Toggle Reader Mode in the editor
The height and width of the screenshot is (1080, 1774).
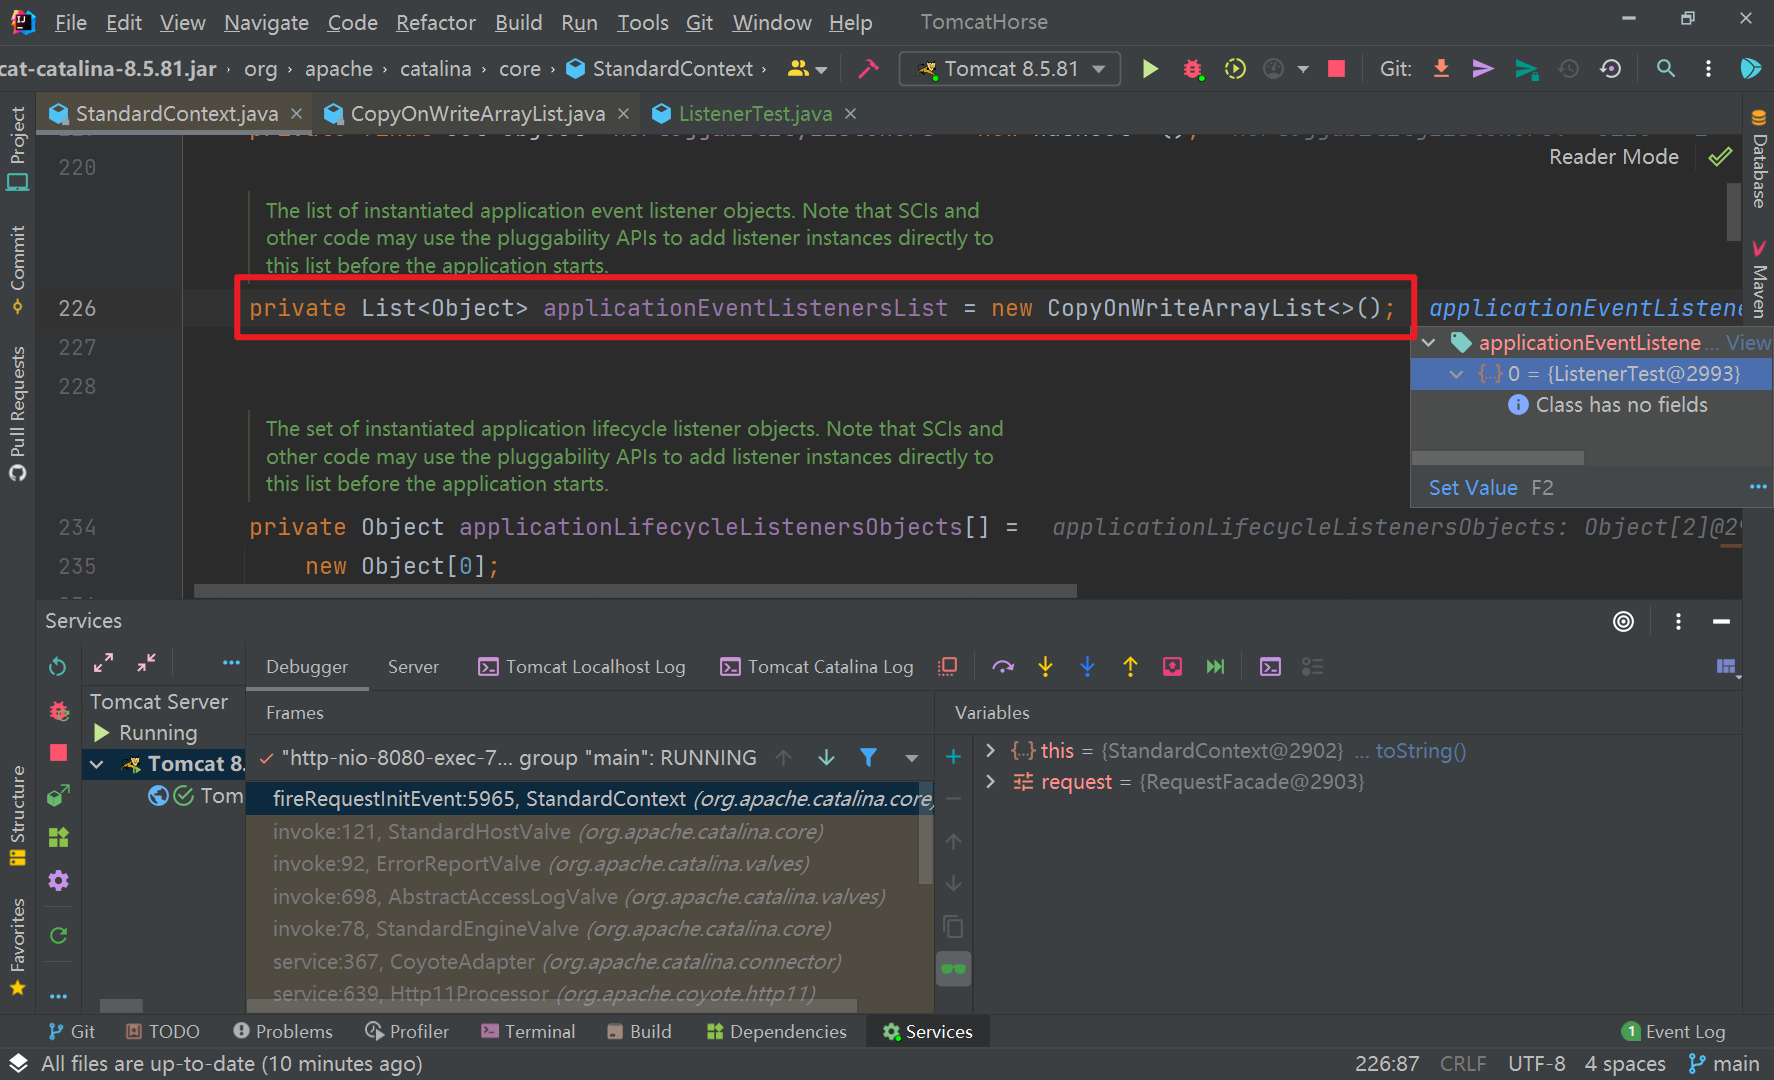pyautogui.click(x=1613, y=157)
